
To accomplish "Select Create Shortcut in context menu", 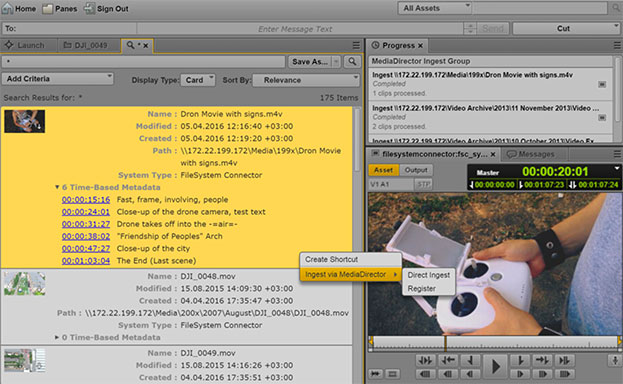I will tap(350, 260).
